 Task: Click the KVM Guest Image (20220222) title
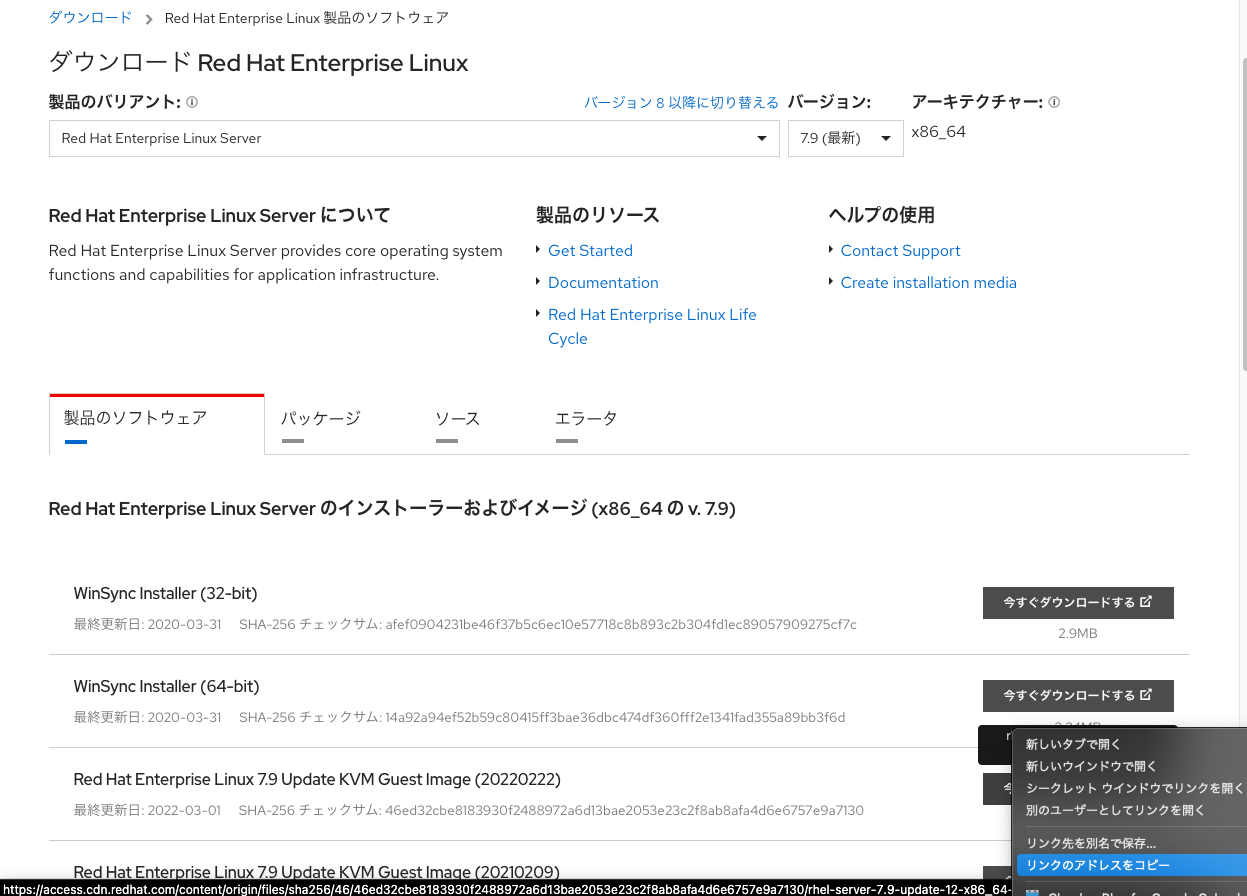click(317, 779)
